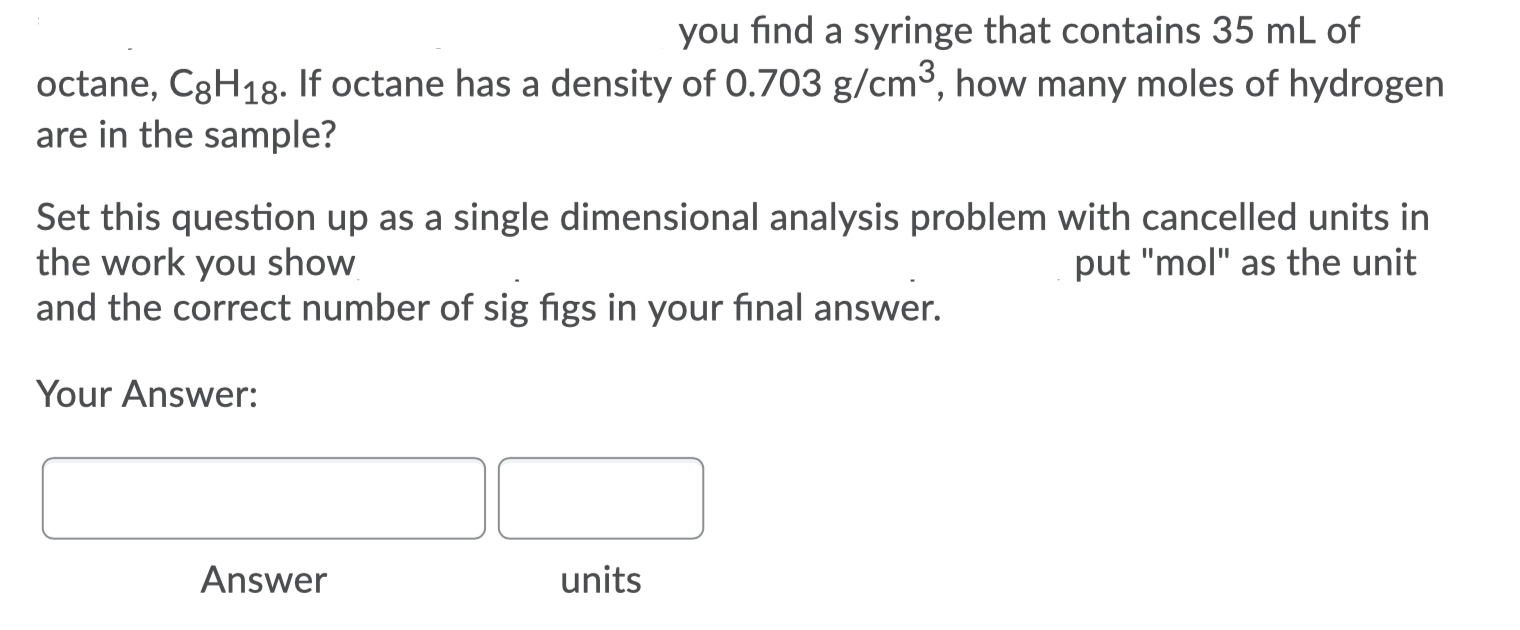
Task: Click inside the units input box
Action: (x=600, y=497)
